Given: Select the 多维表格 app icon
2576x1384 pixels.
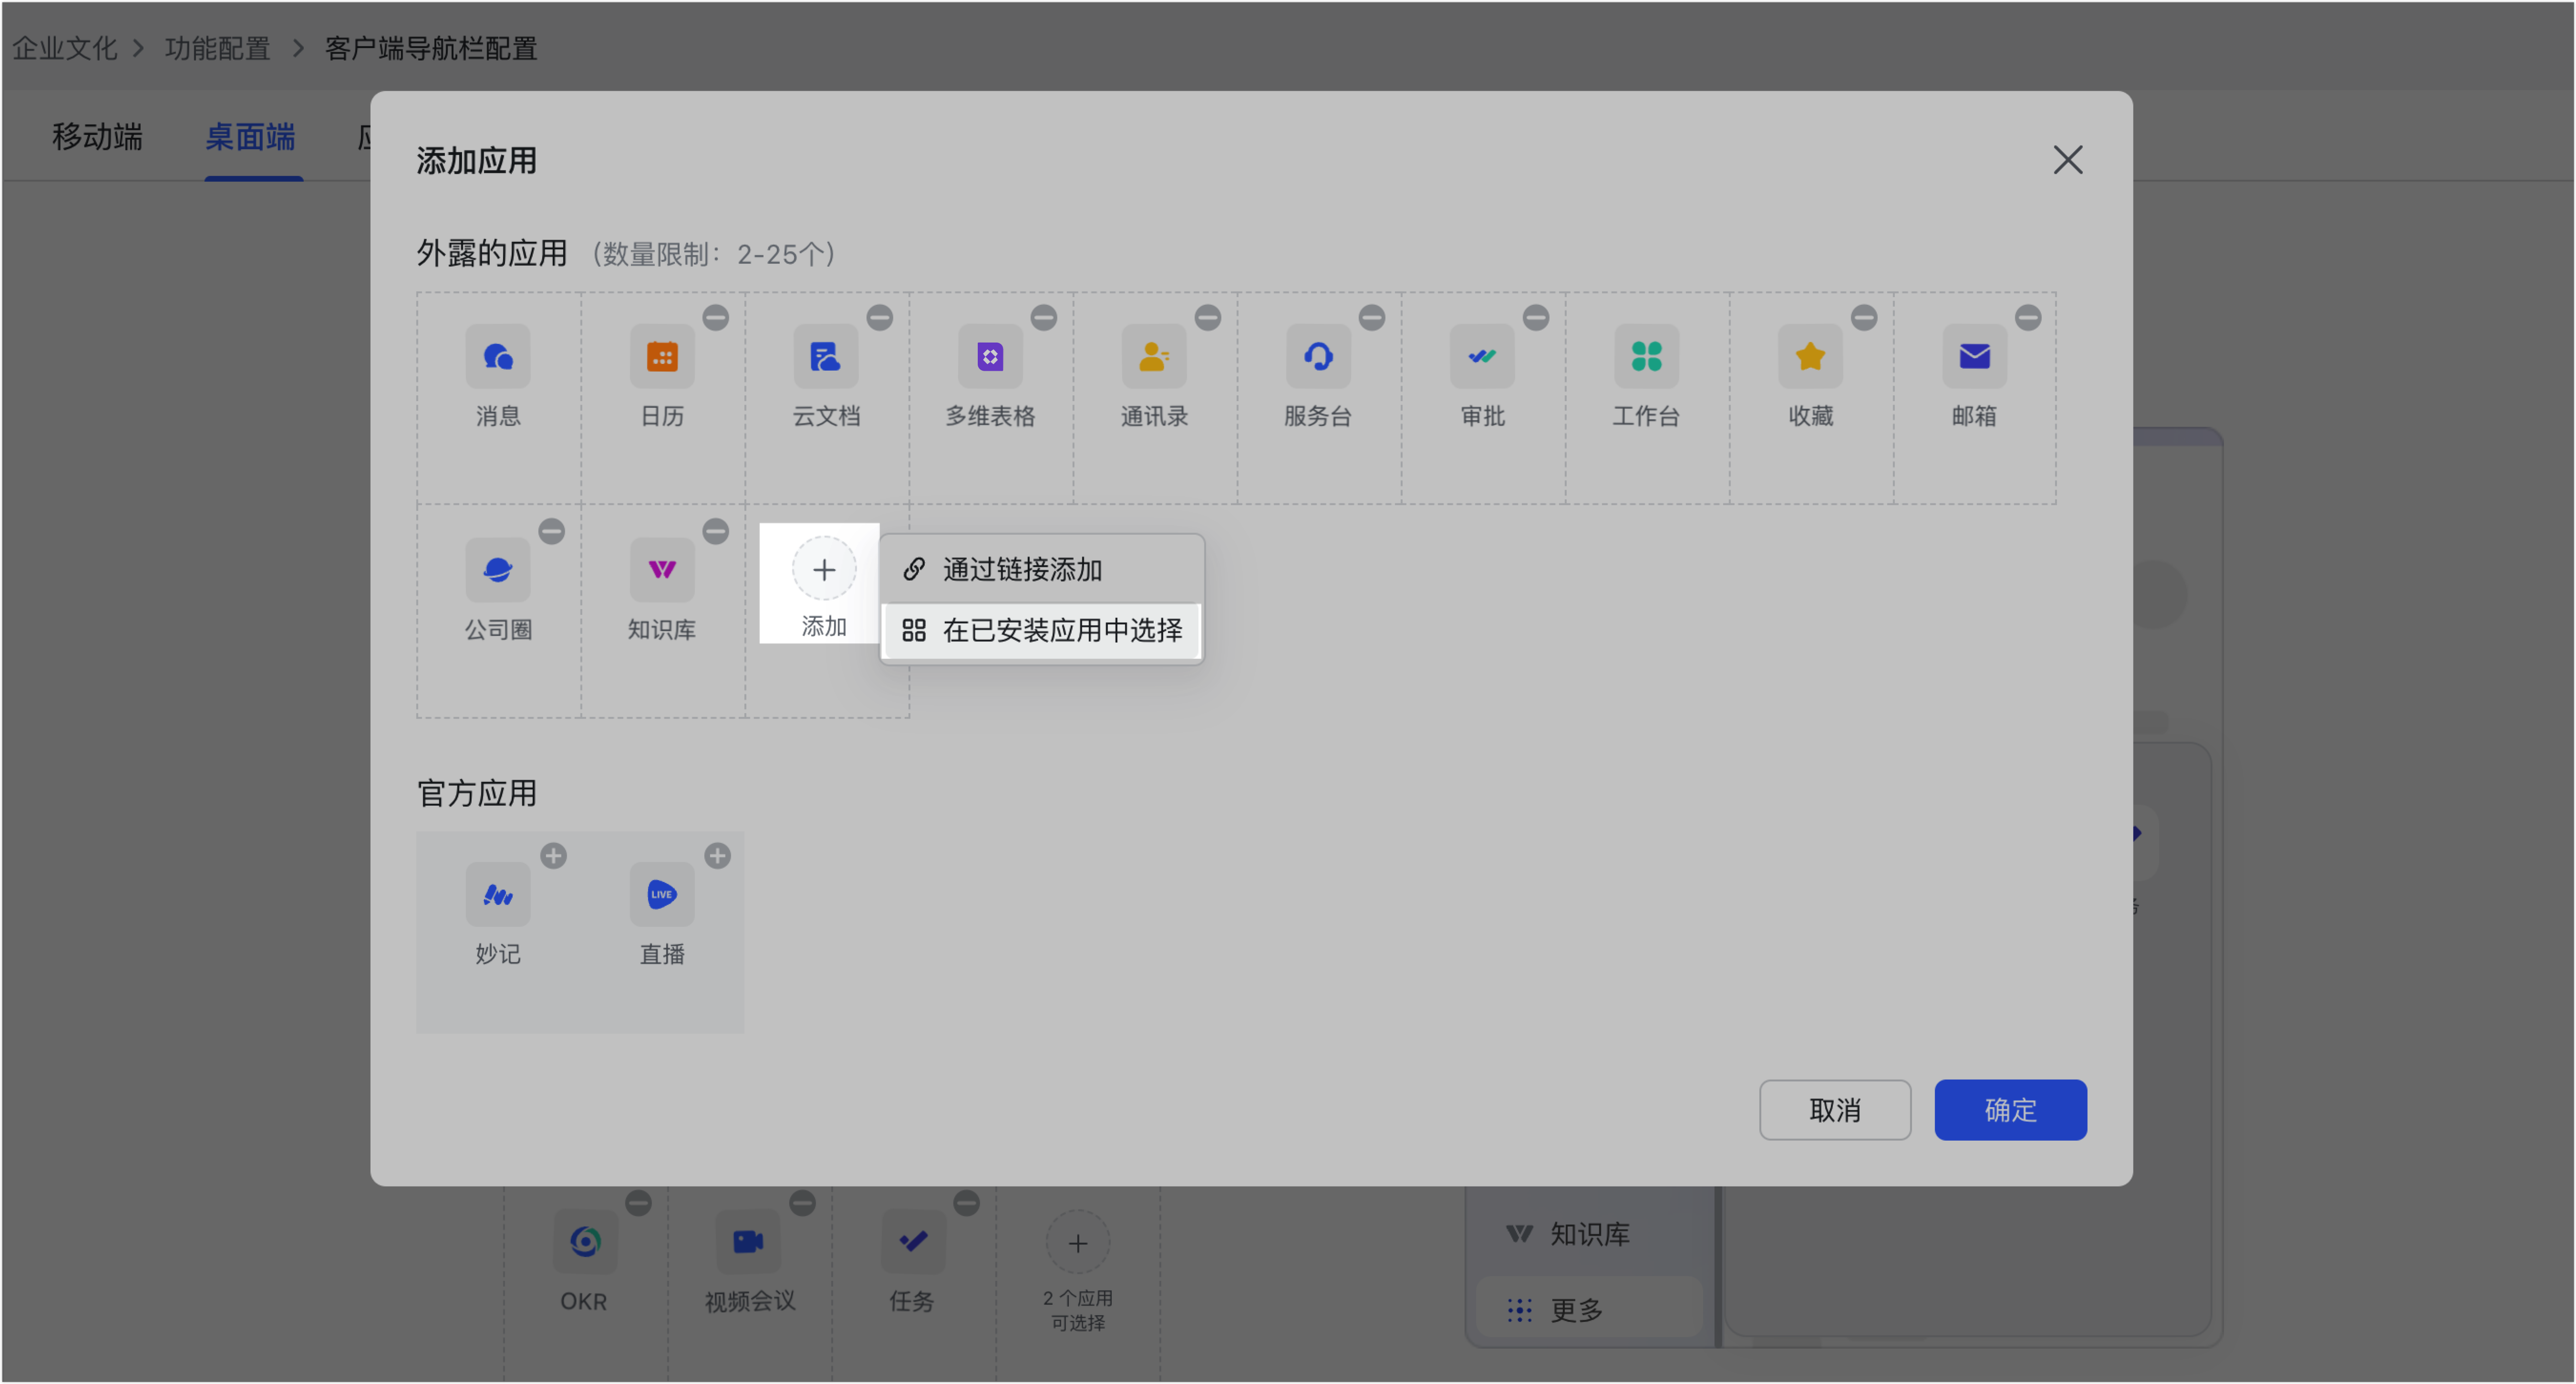Looking at the screenshot, I should point(990,356).
